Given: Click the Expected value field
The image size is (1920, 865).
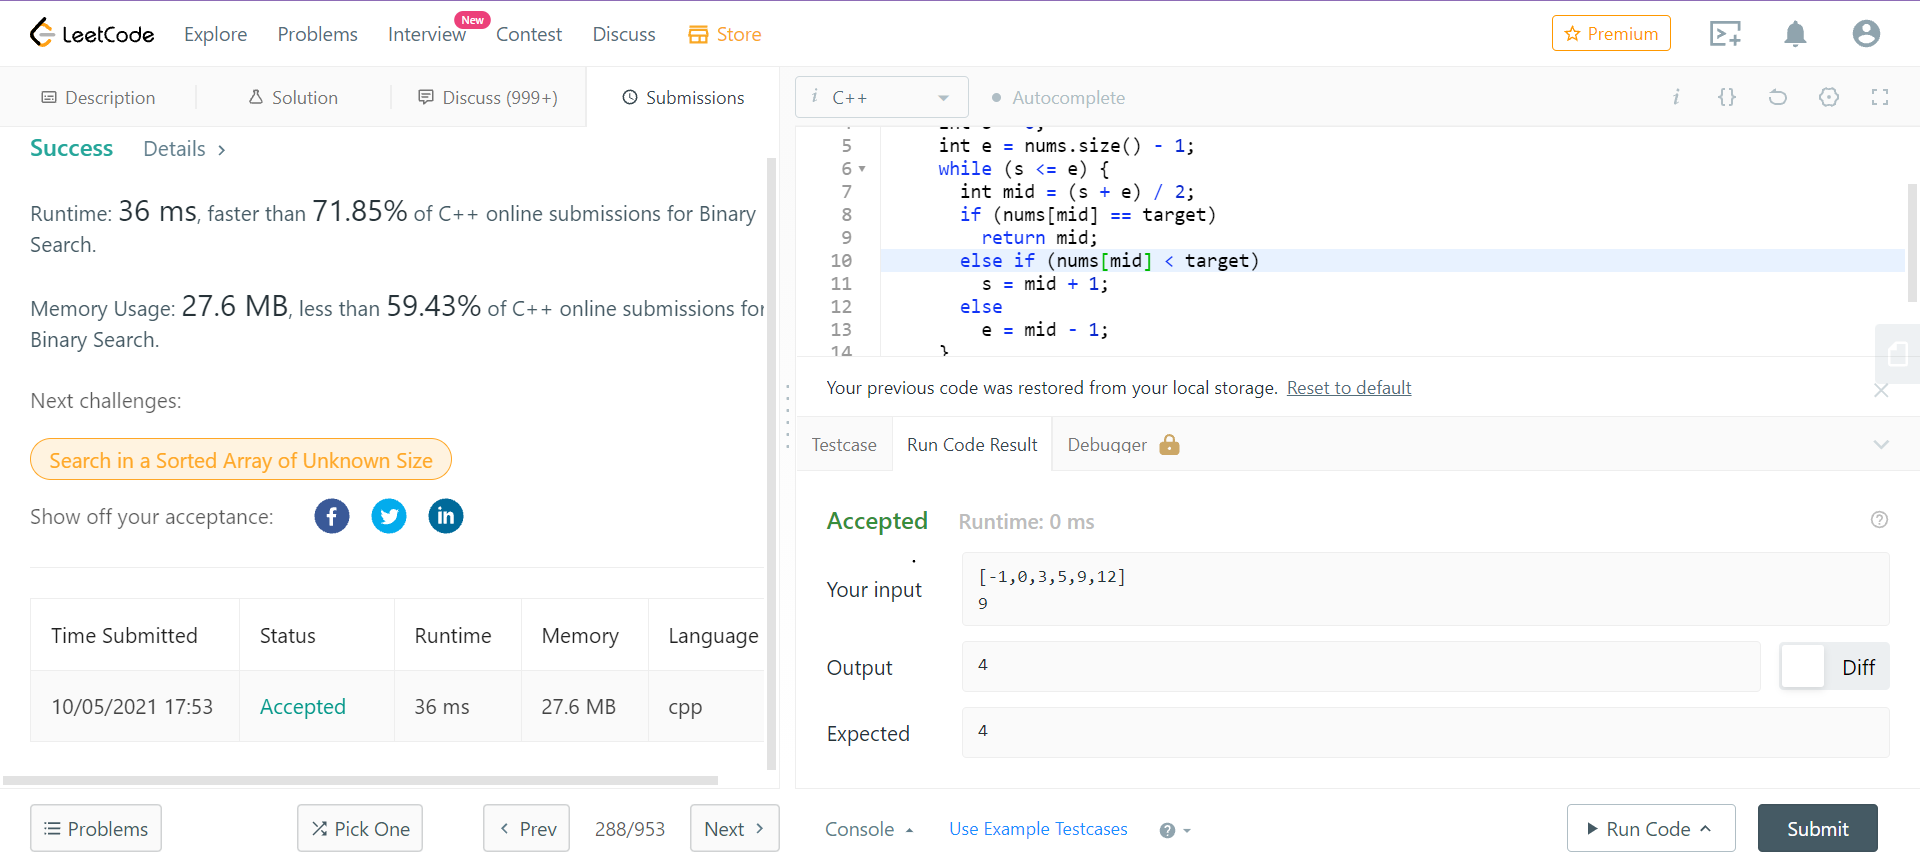Looking at the screenshot, I should click(x=1425, y=732).
